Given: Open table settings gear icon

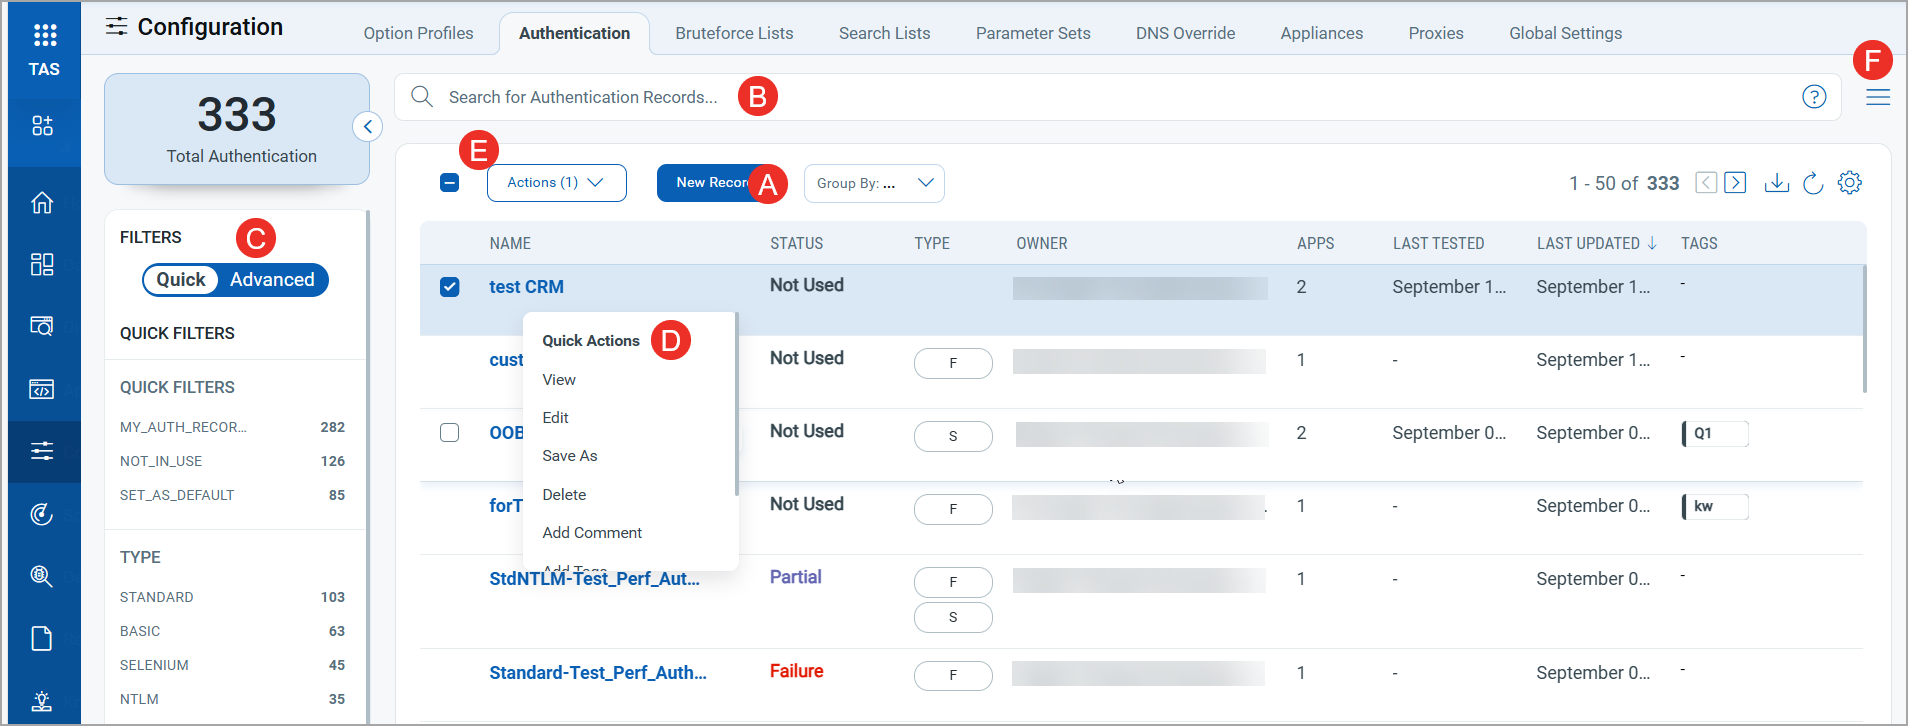Looking at the screenshot, I should point(1849,183).
